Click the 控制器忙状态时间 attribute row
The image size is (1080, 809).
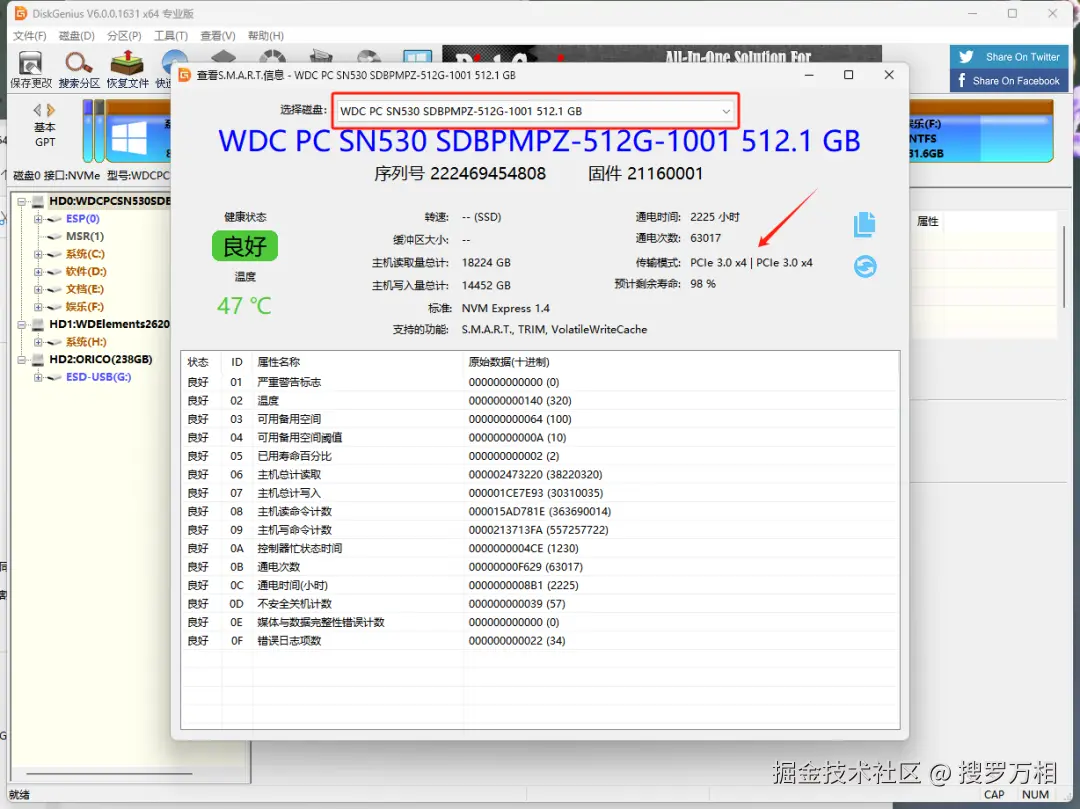(x=540, y=549)
